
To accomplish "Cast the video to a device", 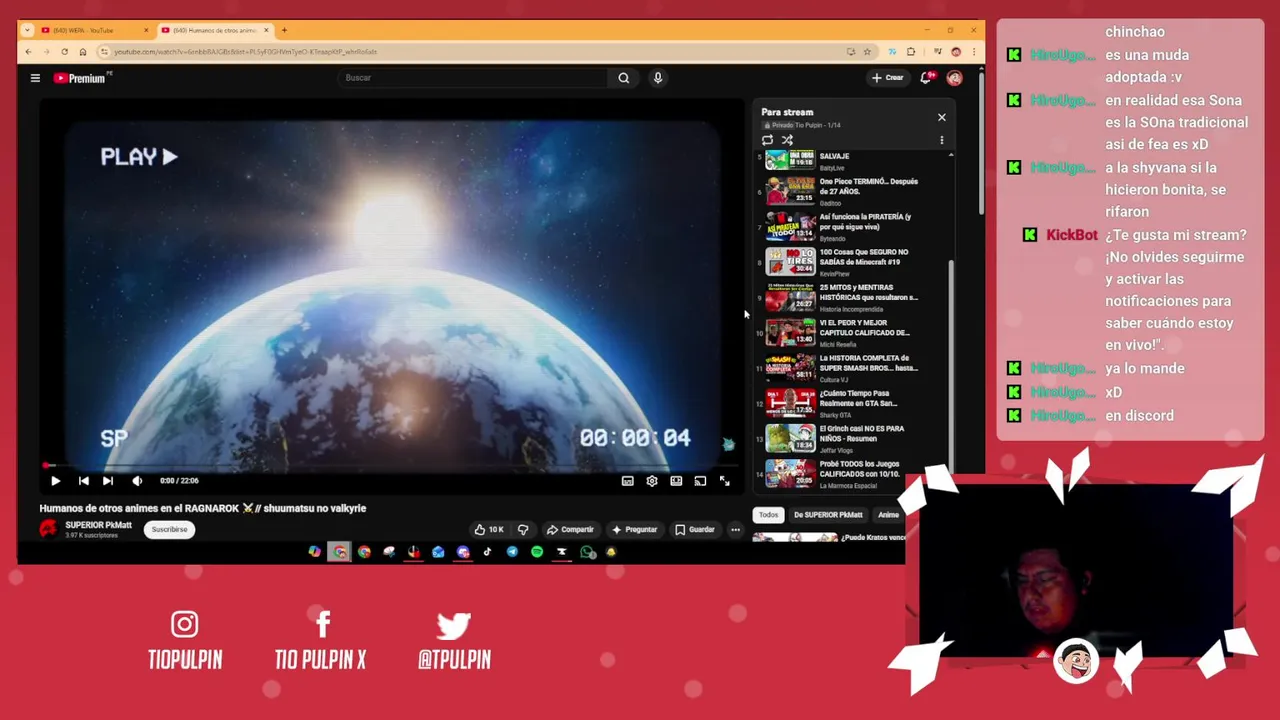I will pyautogui.click(x=700, y=481).
